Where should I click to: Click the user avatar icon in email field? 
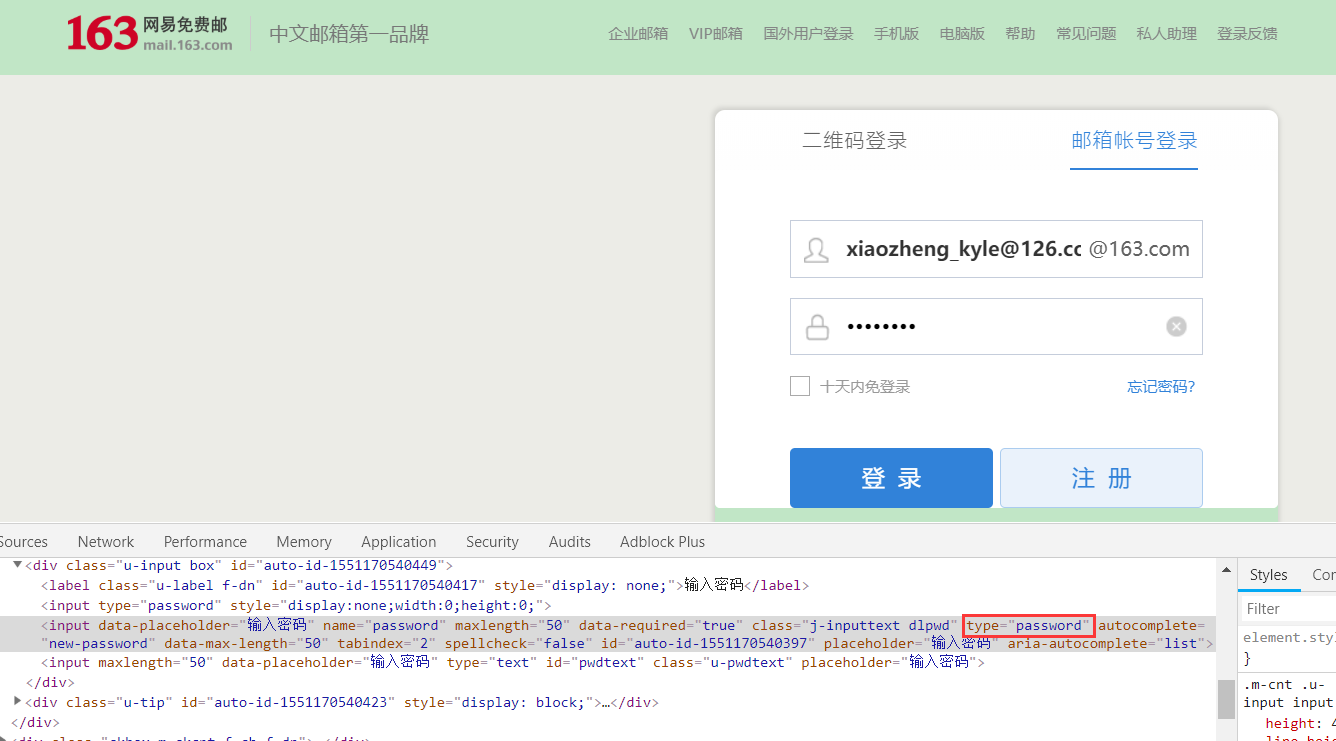(x=816, y=250)
